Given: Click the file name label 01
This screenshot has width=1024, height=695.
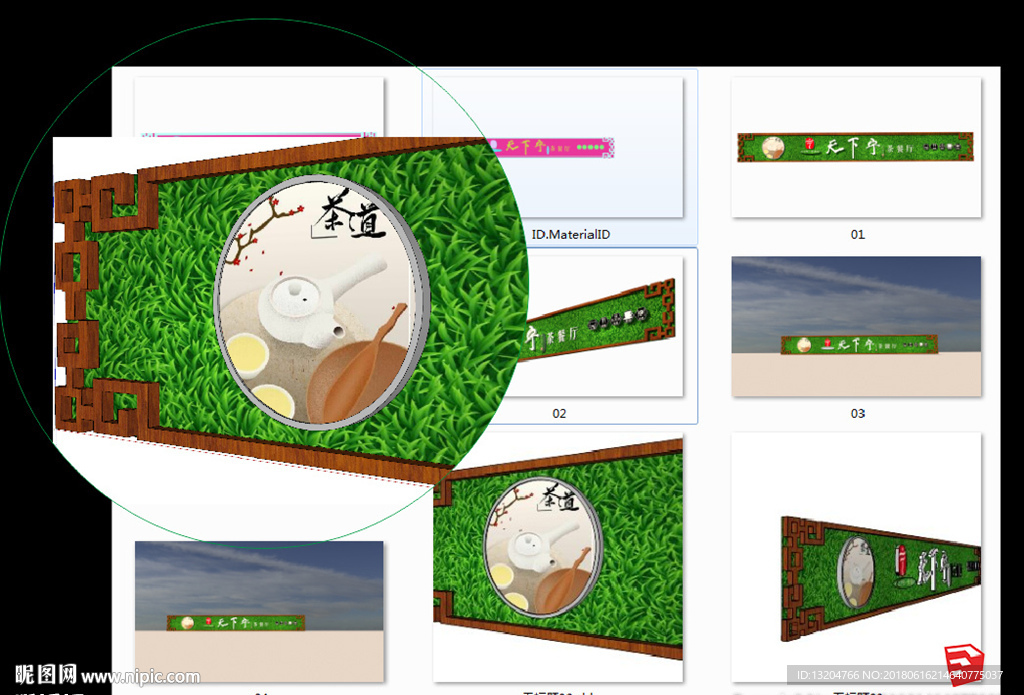Looking at the screenshot, I should 857,234.
